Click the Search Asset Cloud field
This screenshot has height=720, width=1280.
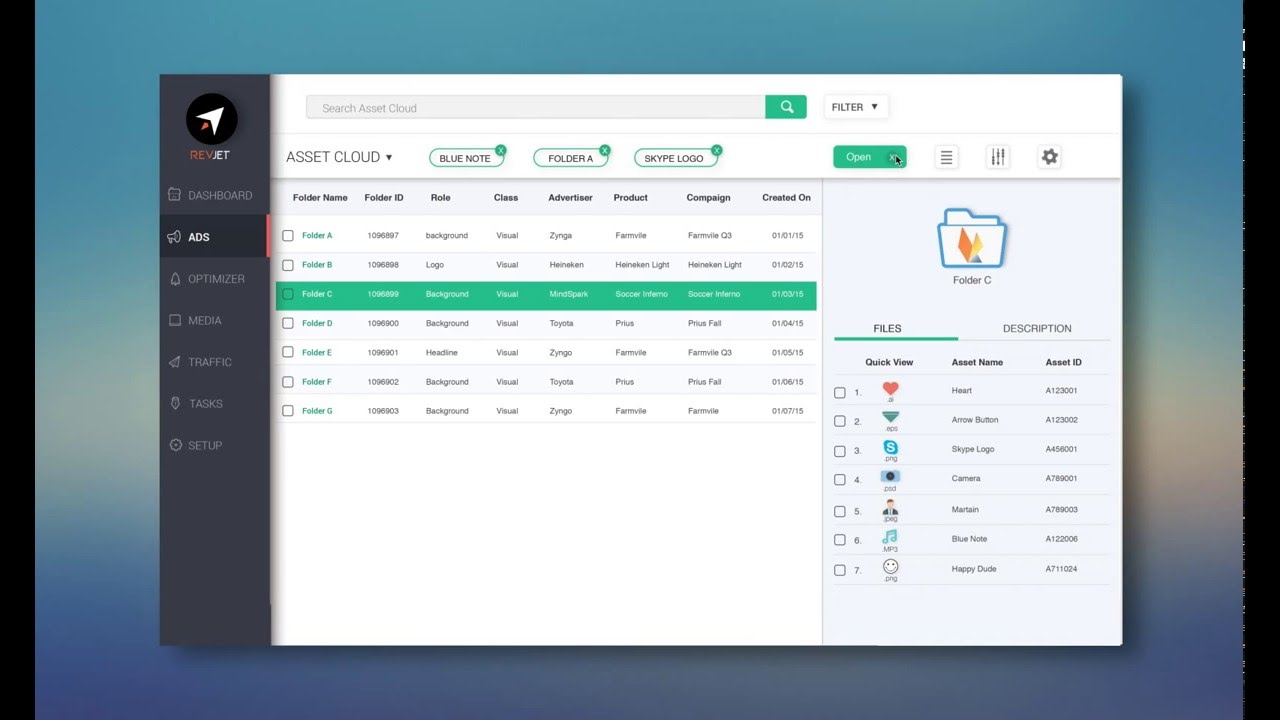pyautogui.click(x=535, y=107)
